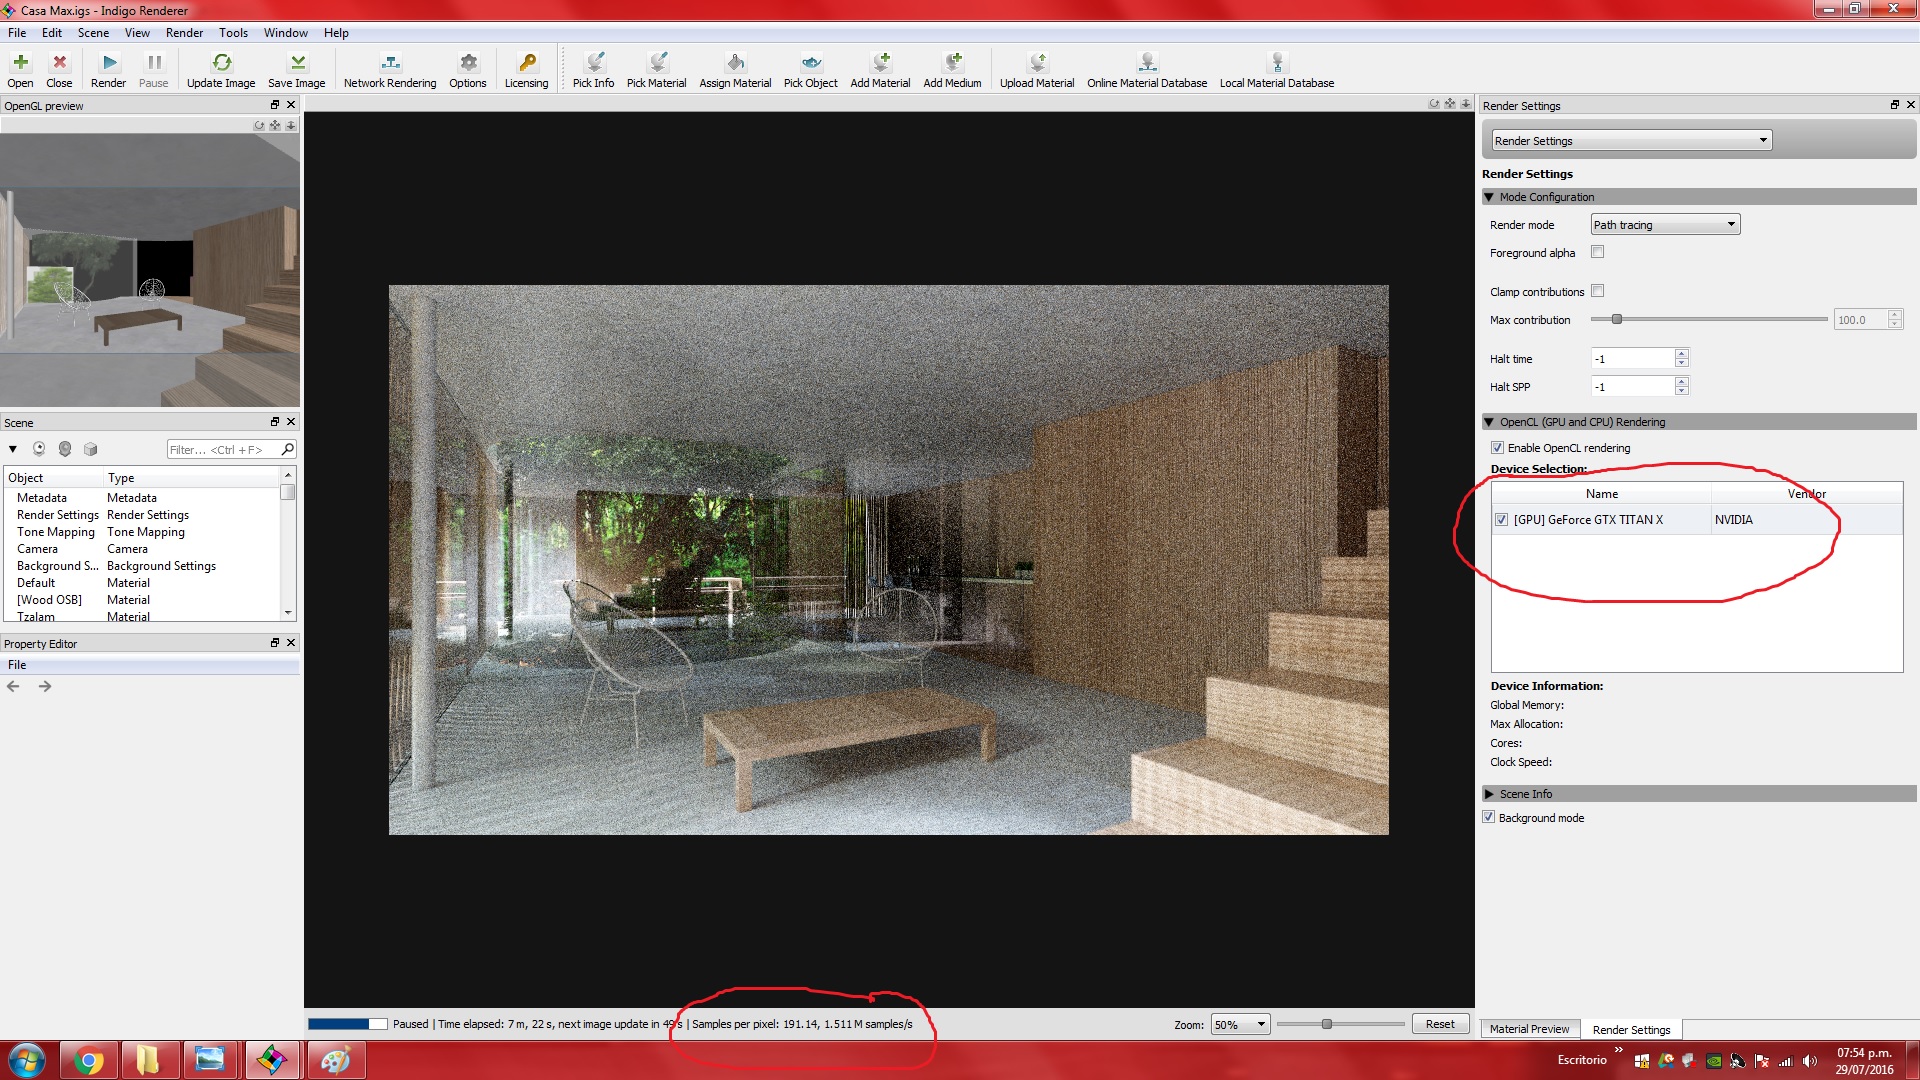This screenshot has height=1080, width=1920.
Task: Open the Tools menu
Action: pos(233,33)
